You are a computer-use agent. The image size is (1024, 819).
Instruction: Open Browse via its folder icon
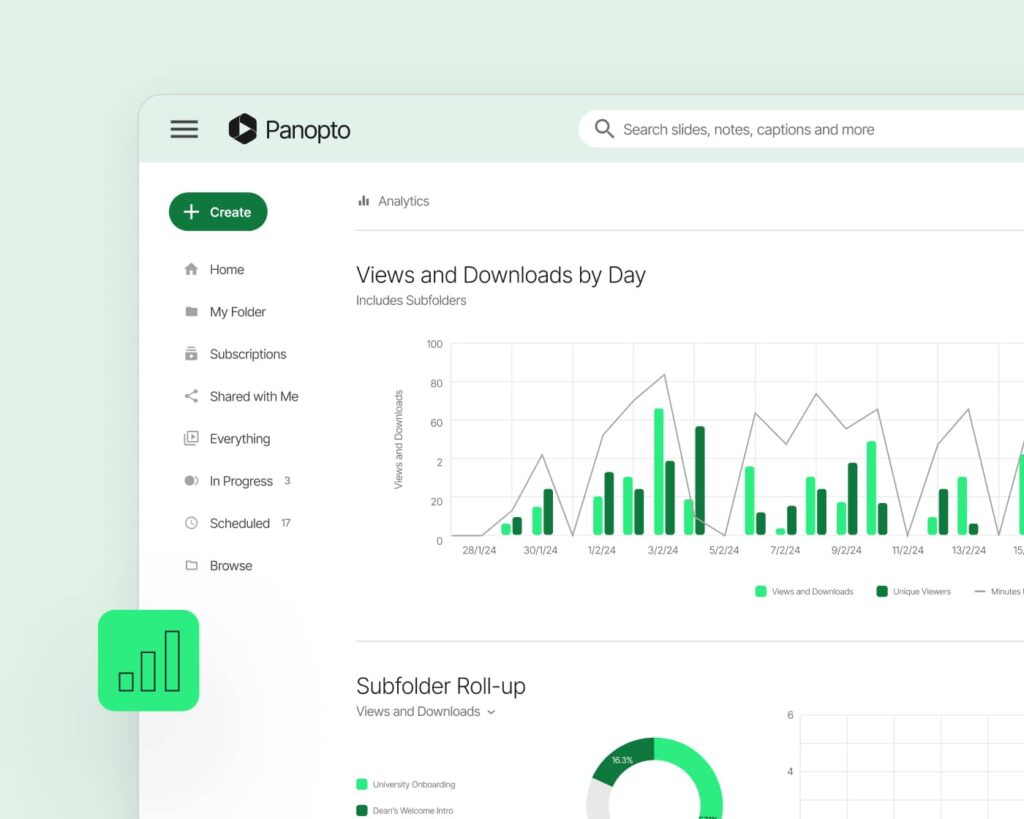click(190, 565)
